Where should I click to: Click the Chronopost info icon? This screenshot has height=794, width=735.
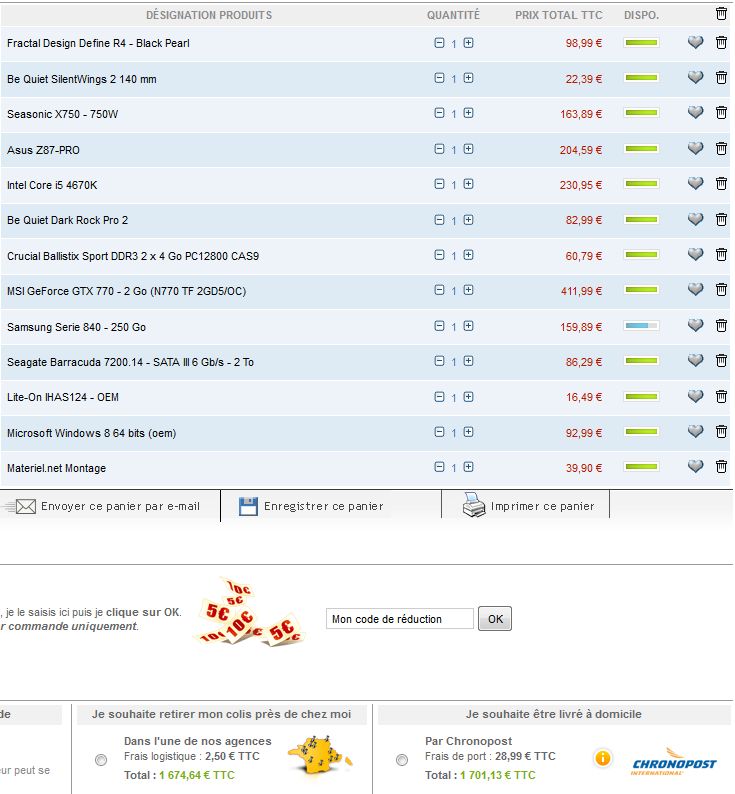603,758
